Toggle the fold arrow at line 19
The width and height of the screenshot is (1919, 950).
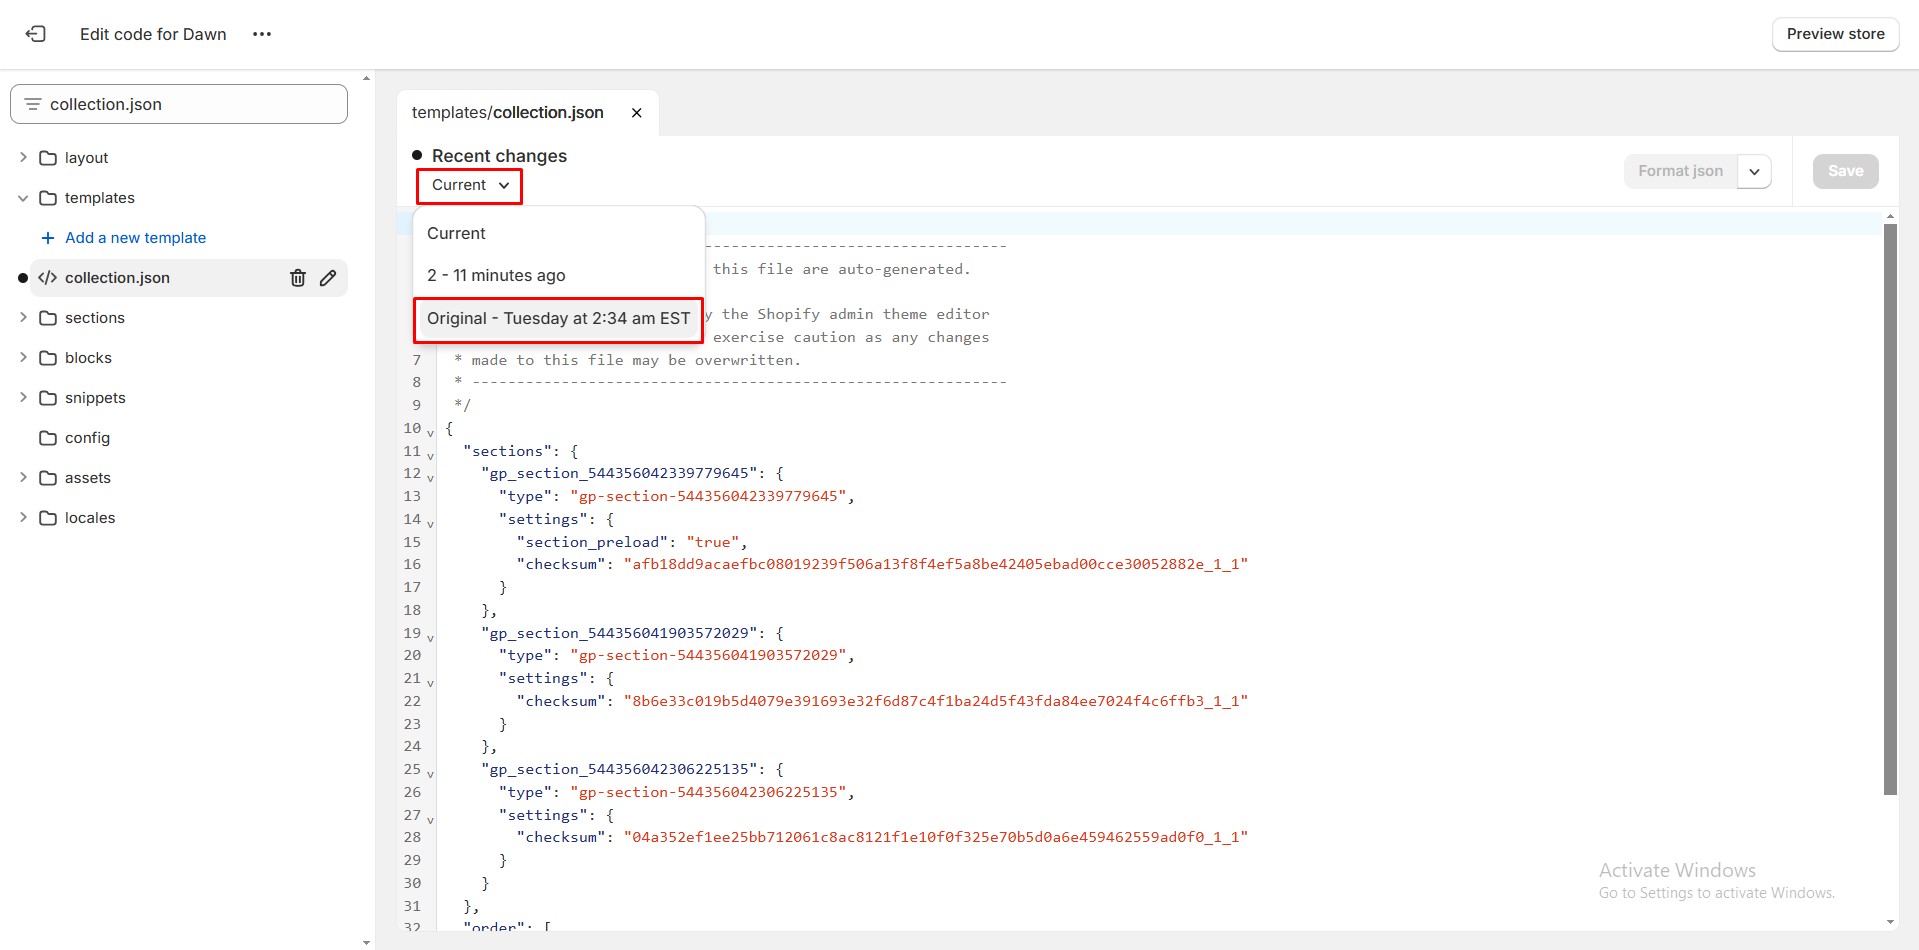(431, 637)
